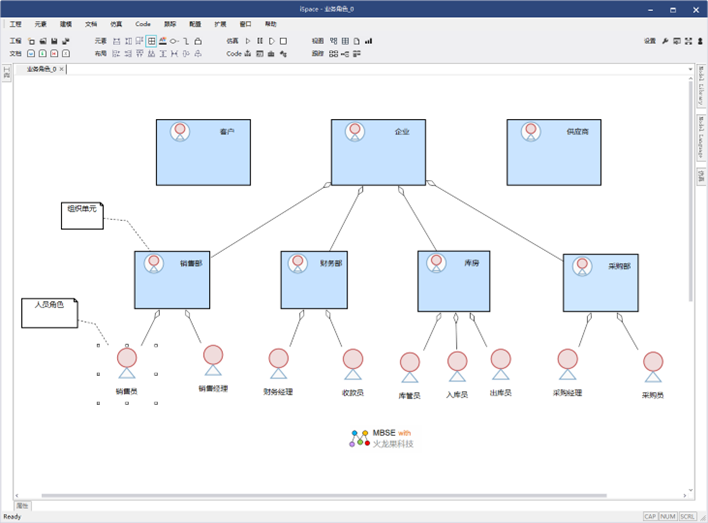The width and height of the screenshot is (708, 523).
Task: Click the blue document icon in 文档 row
Action: pyautogui.click(x=31, y=53)
